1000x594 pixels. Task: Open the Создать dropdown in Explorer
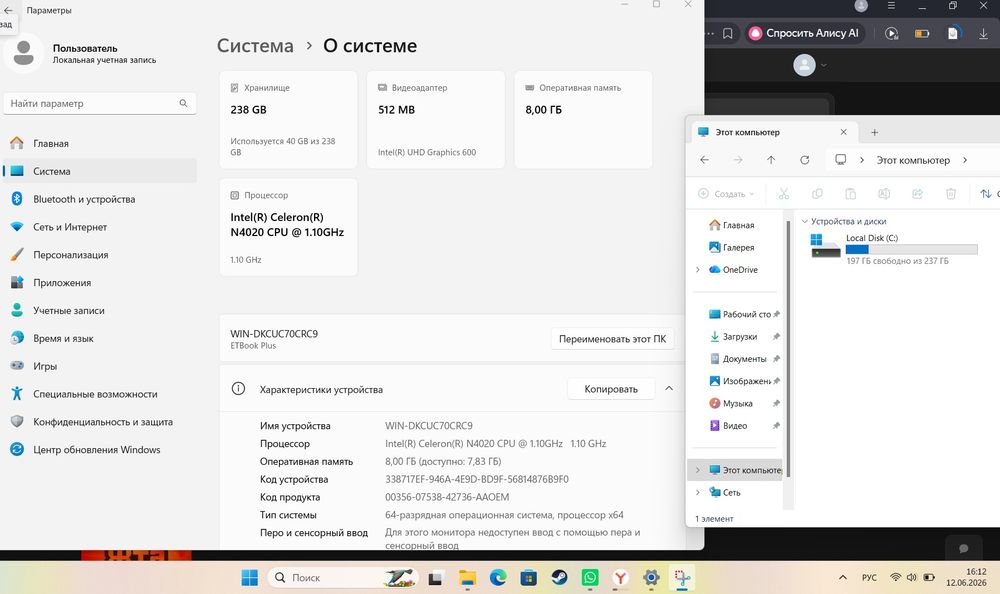click(726, 193)
